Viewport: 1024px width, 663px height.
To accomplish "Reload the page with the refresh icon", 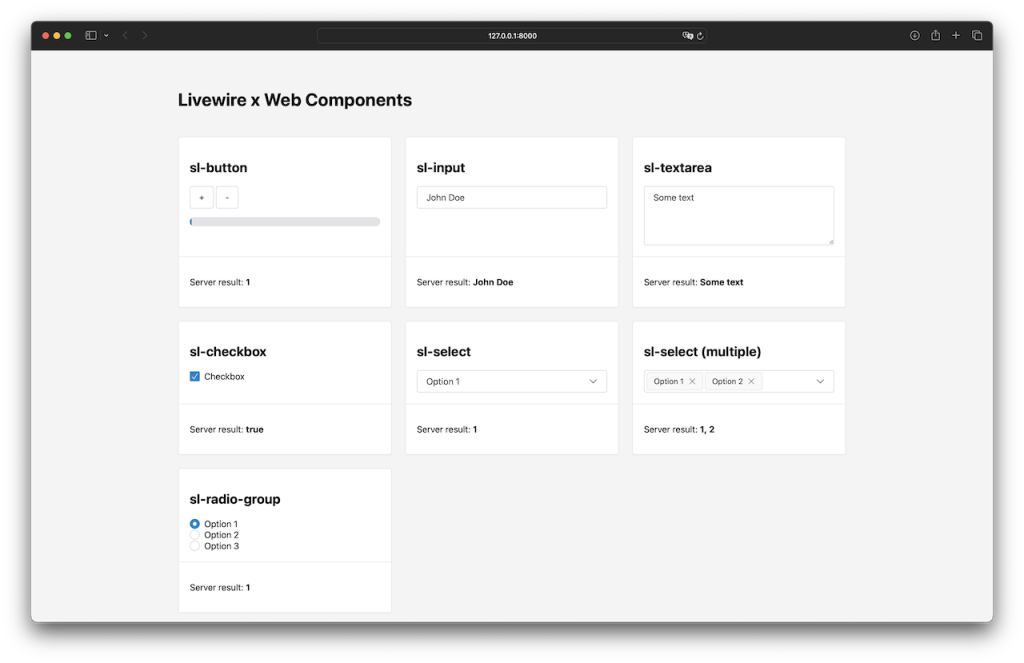I will (700, 35).
